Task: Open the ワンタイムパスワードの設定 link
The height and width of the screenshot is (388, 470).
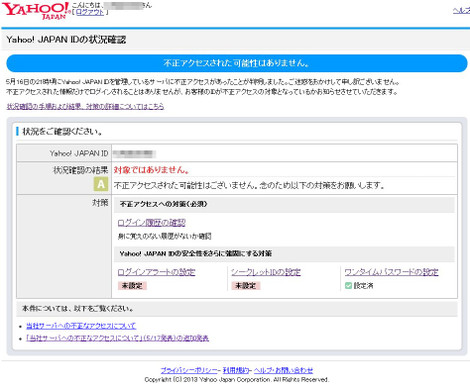Action: coord(391,272)
